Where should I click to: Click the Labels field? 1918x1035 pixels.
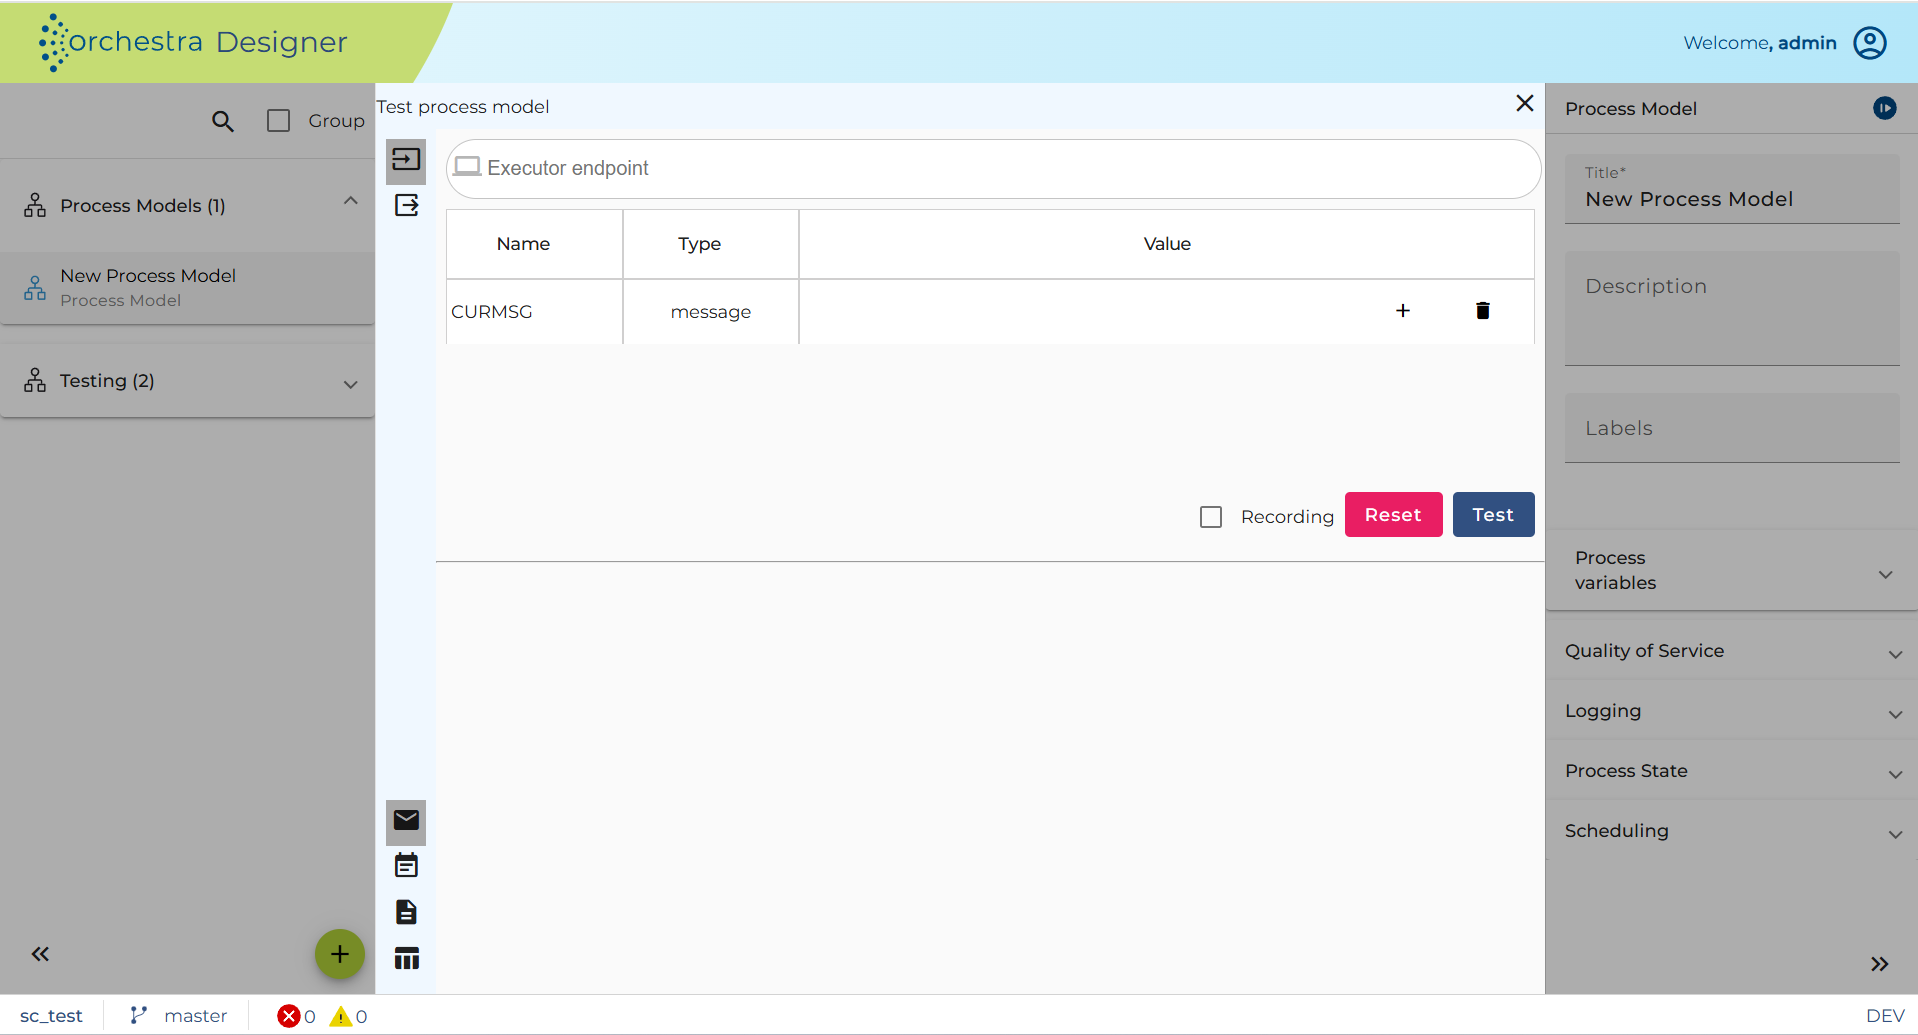click(1732, 428)
